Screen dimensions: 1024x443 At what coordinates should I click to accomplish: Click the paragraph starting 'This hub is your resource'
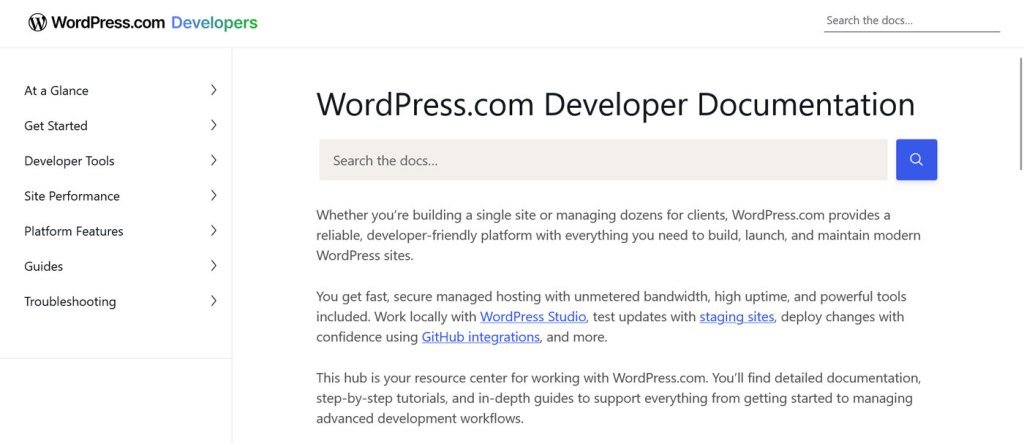click(x=619, y=398)
